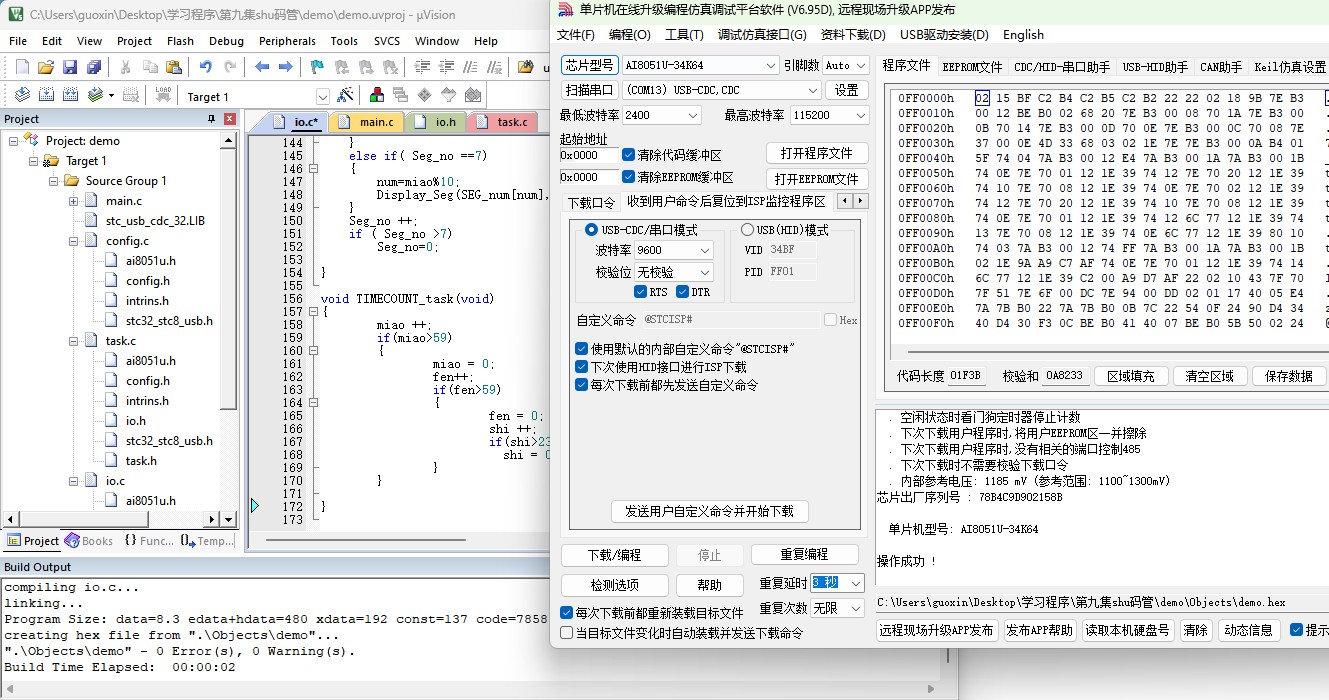Open the COM13 USB-CDC serial port dropdown
Screen dimensions: 1329x700
[721, 90]
